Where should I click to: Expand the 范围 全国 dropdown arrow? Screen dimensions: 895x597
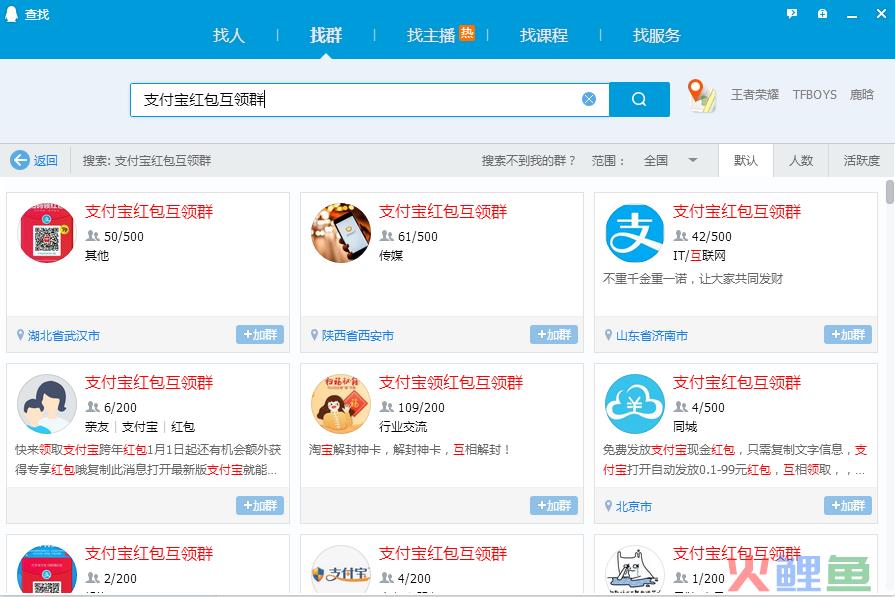[693, 160]
